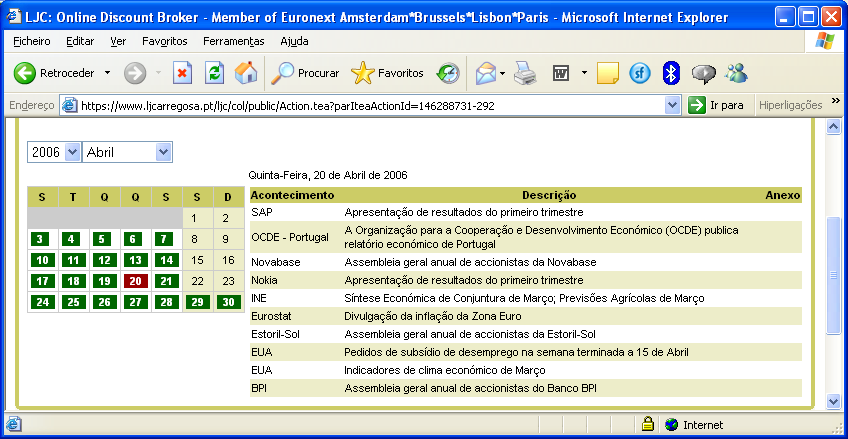Select day 19 in calendar
The image size is (848, 439).
[x=104, y=281]
